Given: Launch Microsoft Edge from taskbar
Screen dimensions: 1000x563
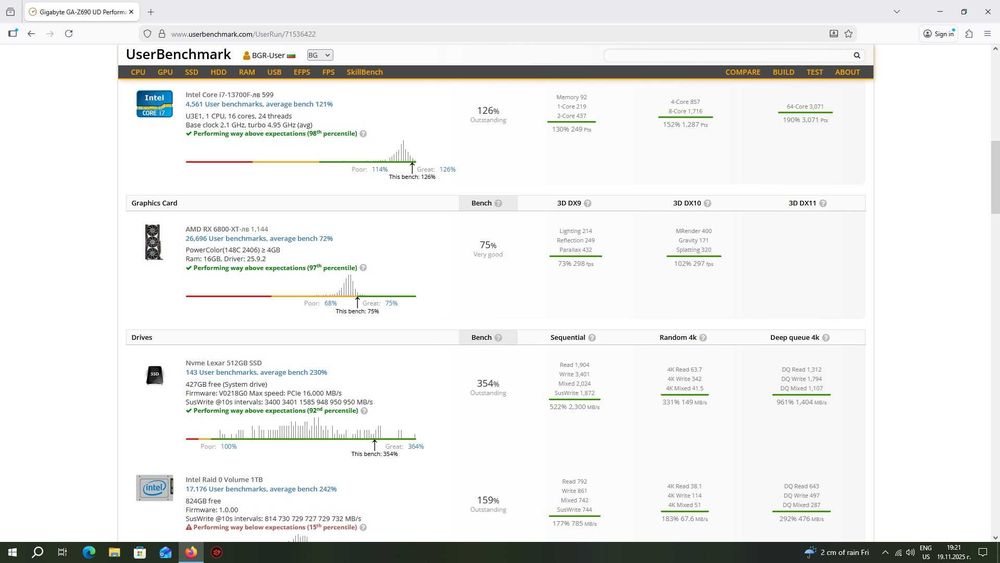Looking at the screenshot, I should click(x=89, y=552).
